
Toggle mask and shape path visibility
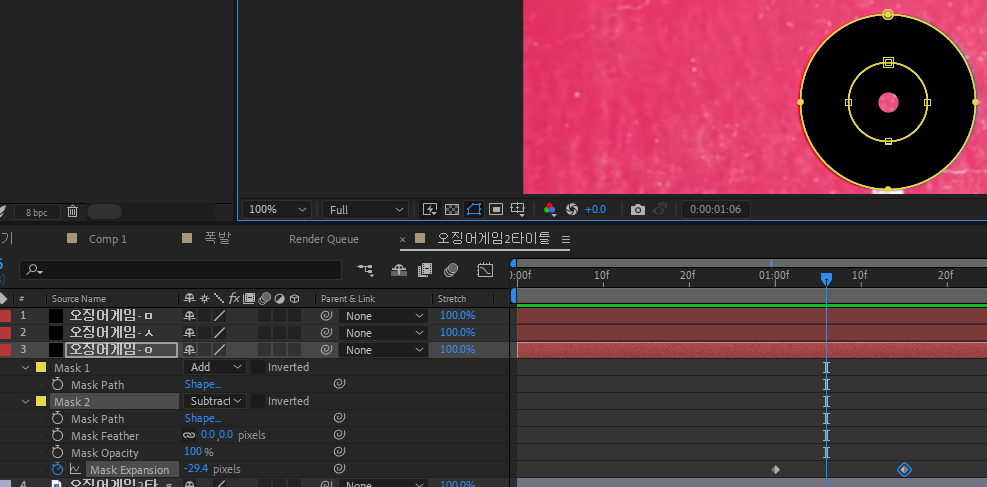(473, 210)
